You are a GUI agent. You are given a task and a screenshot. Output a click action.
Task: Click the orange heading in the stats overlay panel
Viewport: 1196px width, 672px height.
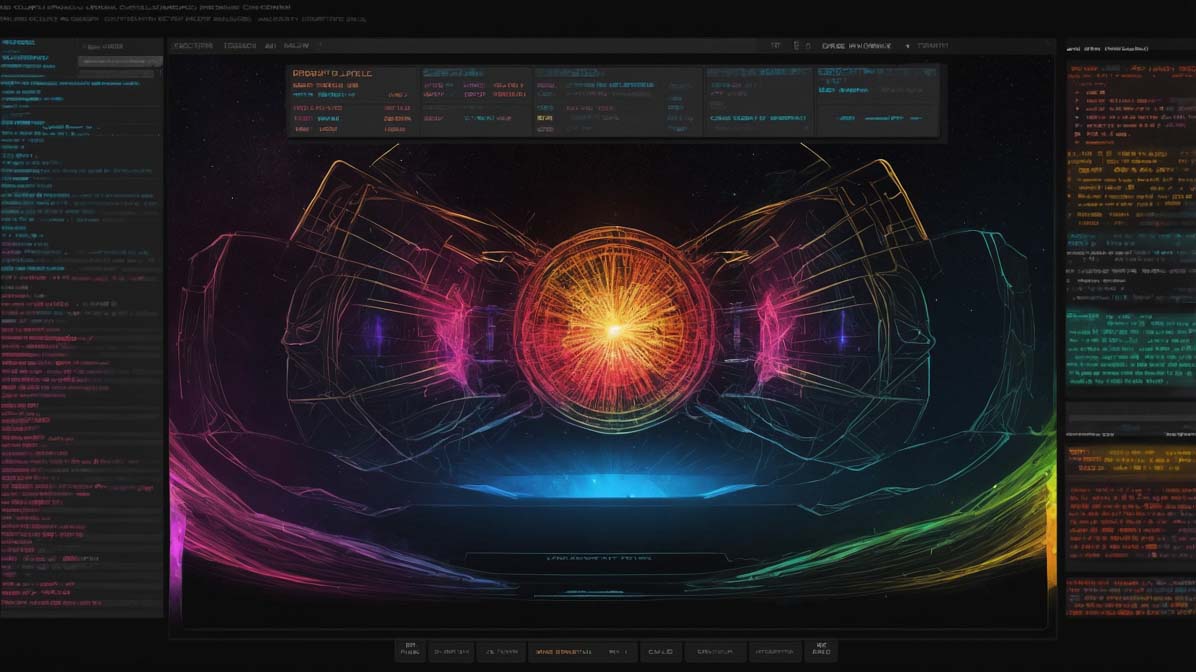tap(331, 73)
